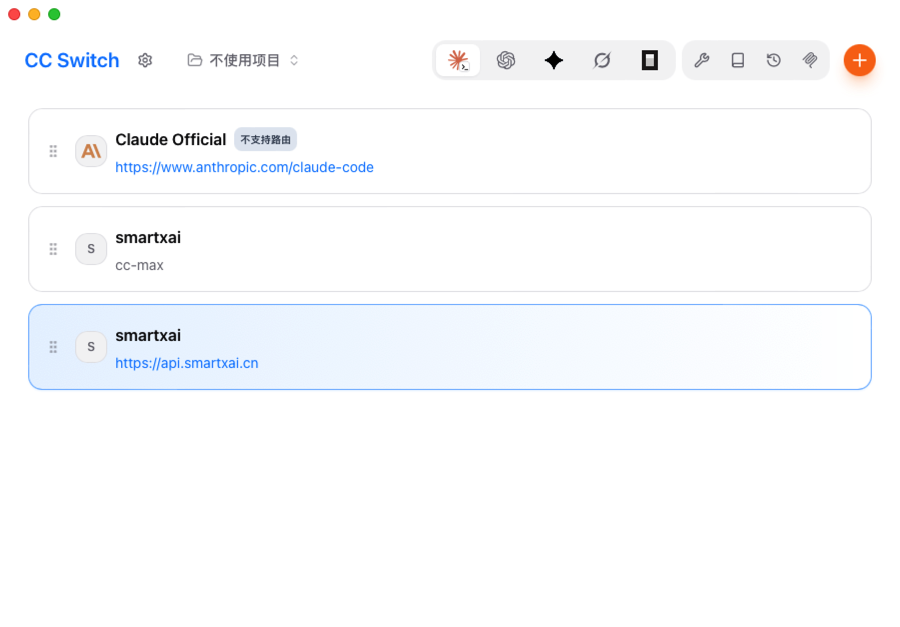Open the book icon panel
The image size is (900, 627).
click(x=738, y=60)
